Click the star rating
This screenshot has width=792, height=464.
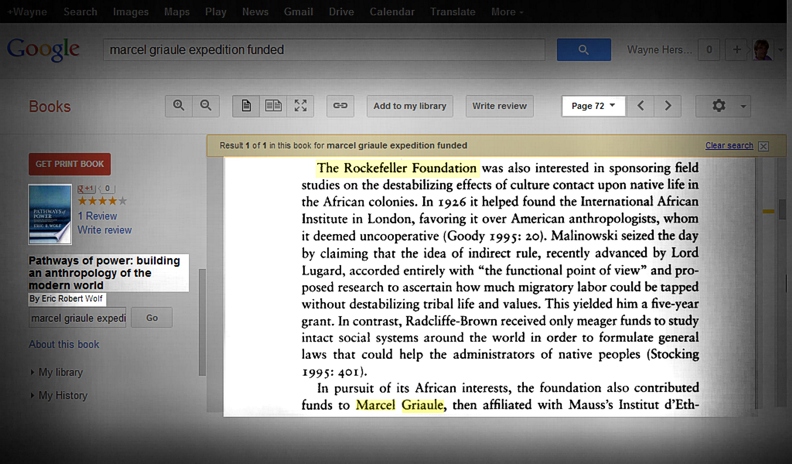(102, 201)
